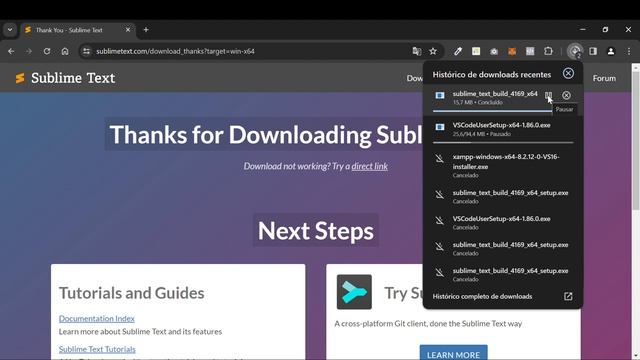Image resolution: width=640 pixels, height=360 pixels.
Task: Select the cancelled VSCodeUserSetup-x64-1.86.0.exe entry
Action: click(x=503, y=222)
